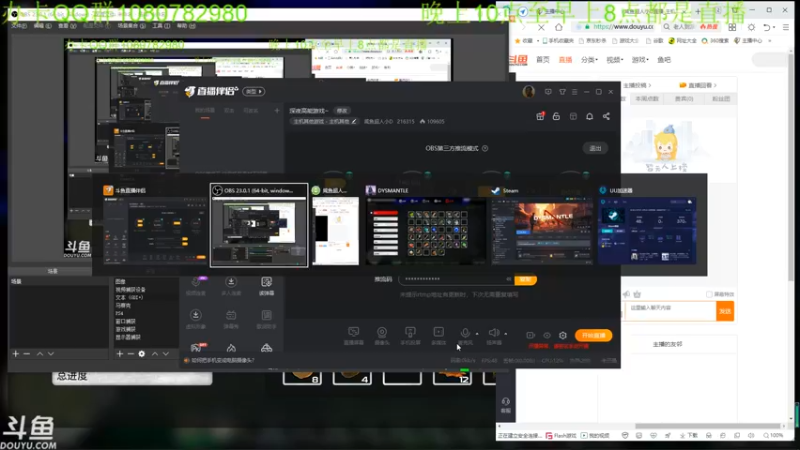Open 直播 on the Douyu site nav
Image resolution: width=800 pixels, height=450 pixels.
[565, 60]
